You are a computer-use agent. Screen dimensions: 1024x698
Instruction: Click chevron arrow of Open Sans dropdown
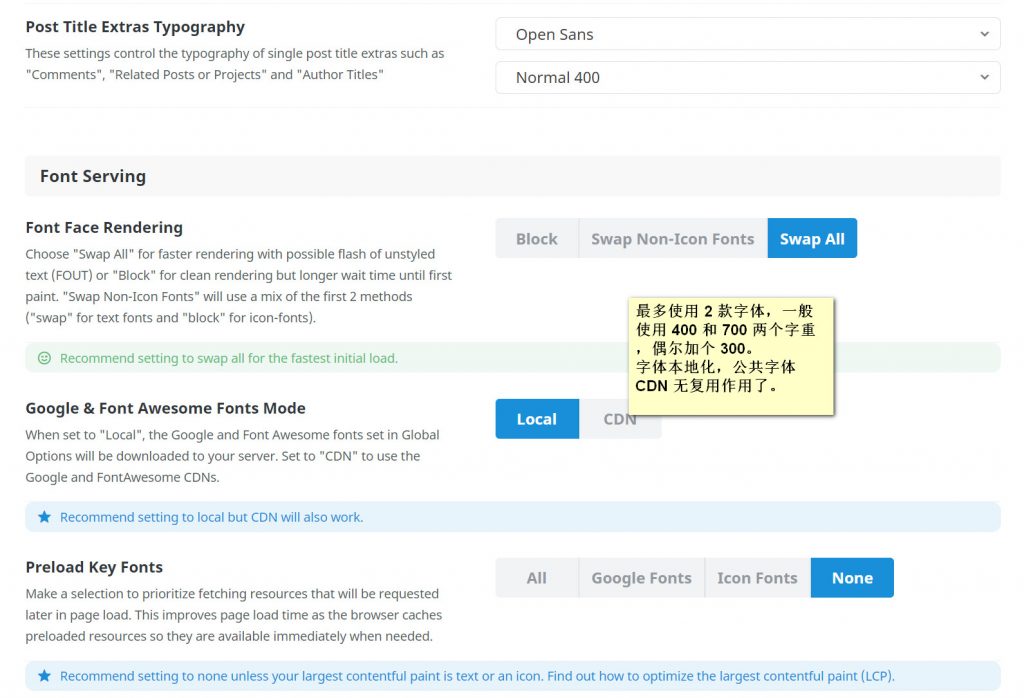click(x=984, y=34)
